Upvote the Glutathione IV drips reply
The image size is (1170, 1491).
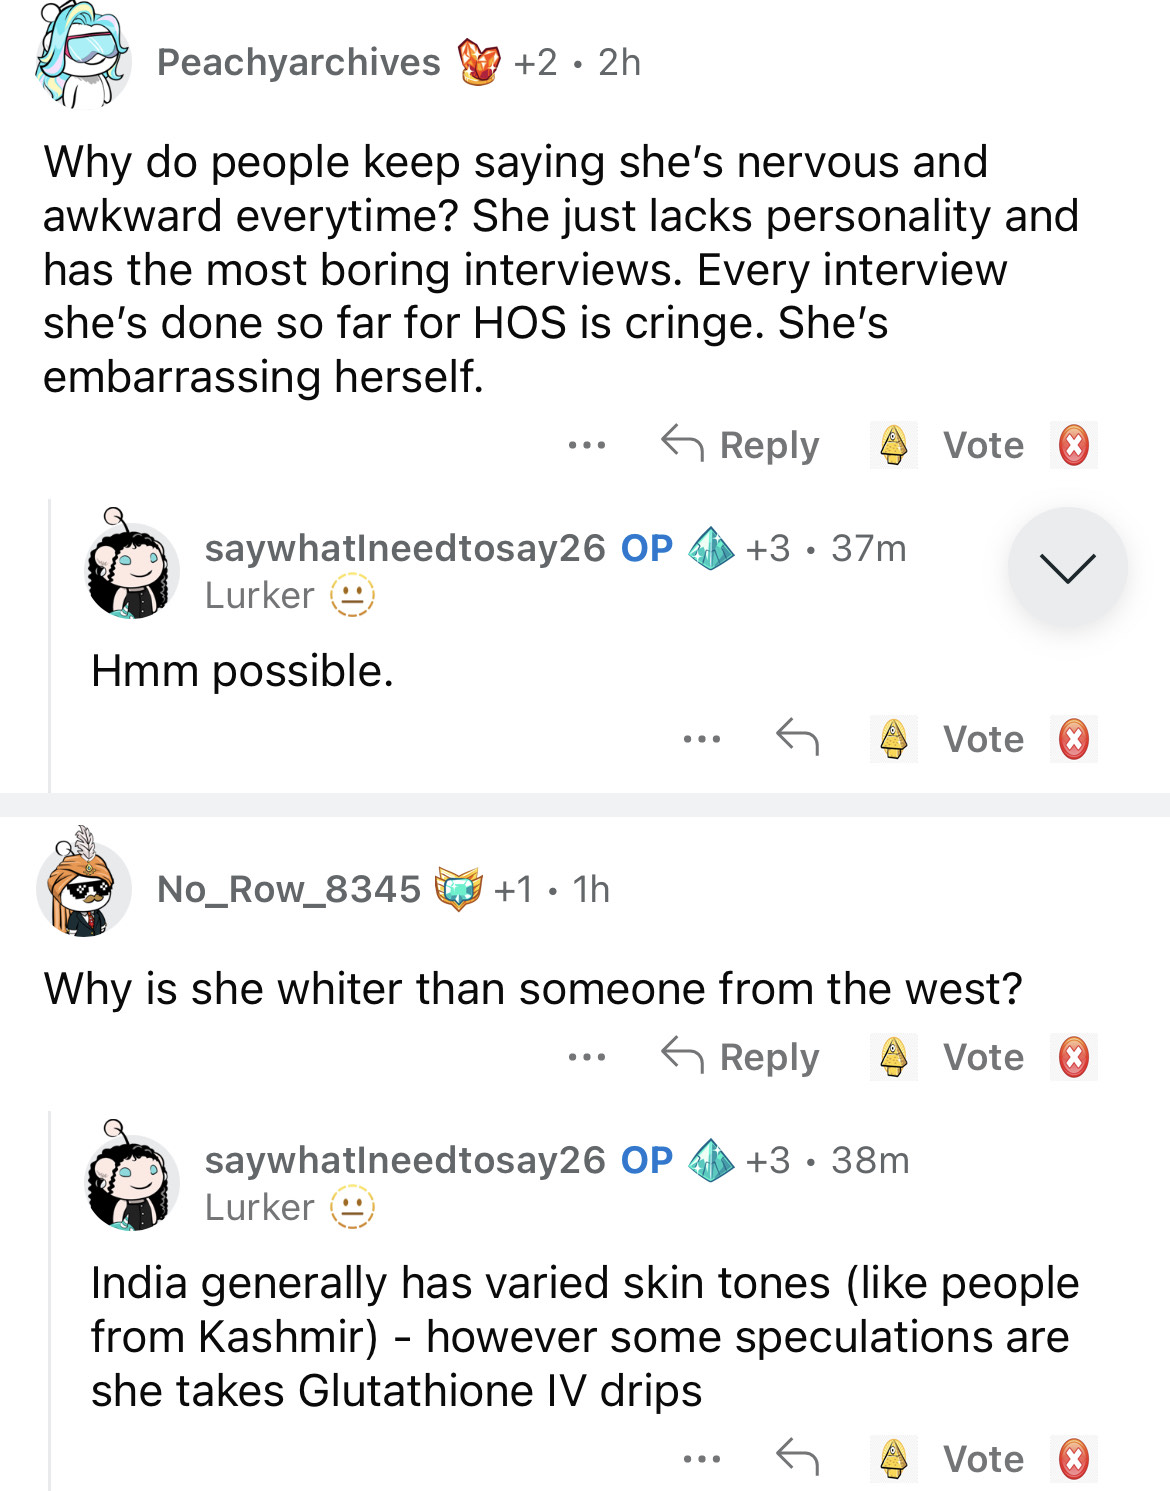893,1458
